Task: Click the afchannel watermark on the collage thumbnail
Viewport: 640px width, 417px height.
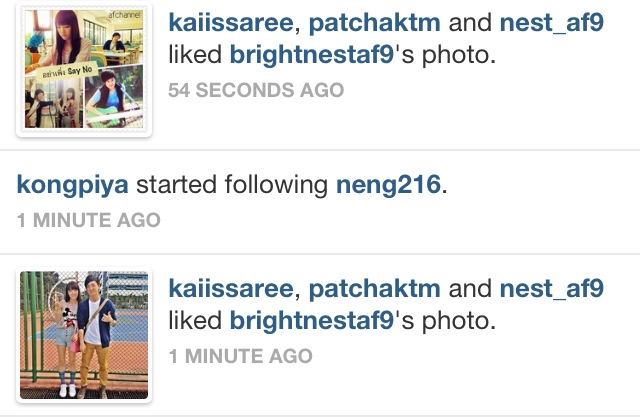Action: 124,15
